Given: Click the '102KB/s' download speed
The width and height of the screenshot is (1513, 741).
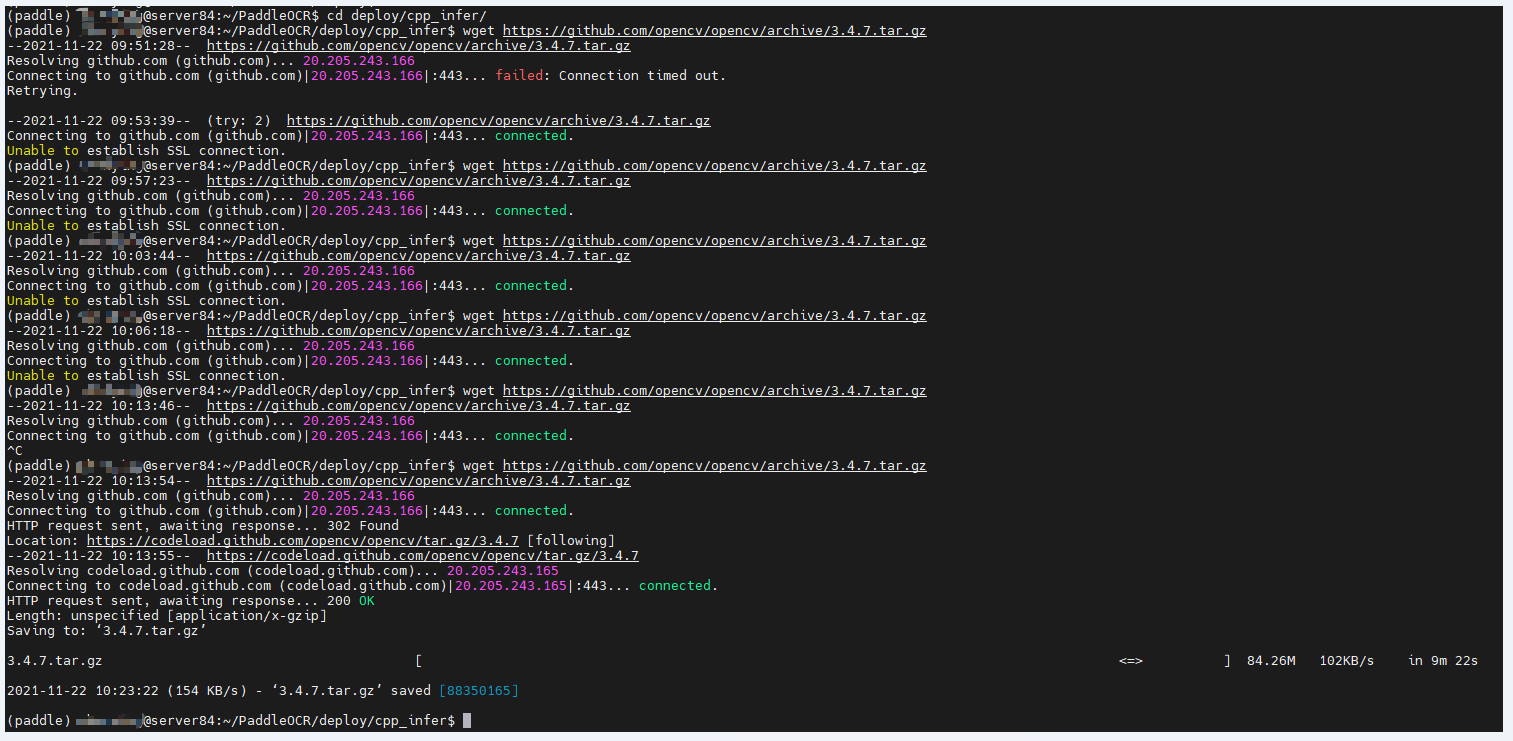Looking at the screenshot, I should pos(1347,661).
